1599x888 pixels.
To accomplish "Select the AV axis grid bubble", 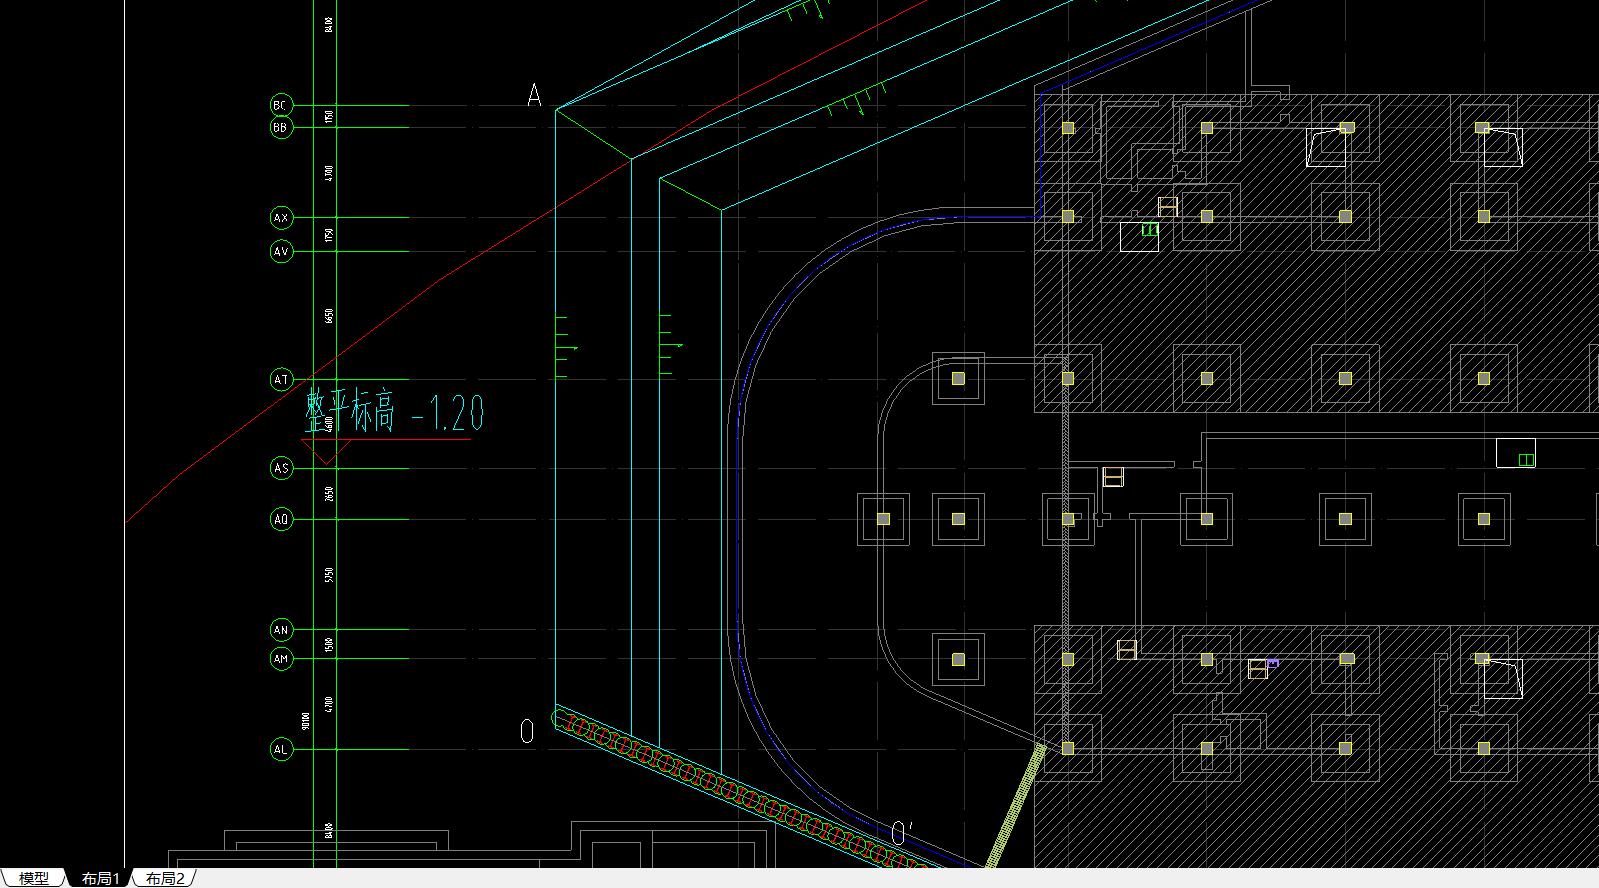I will coord(281,251).
